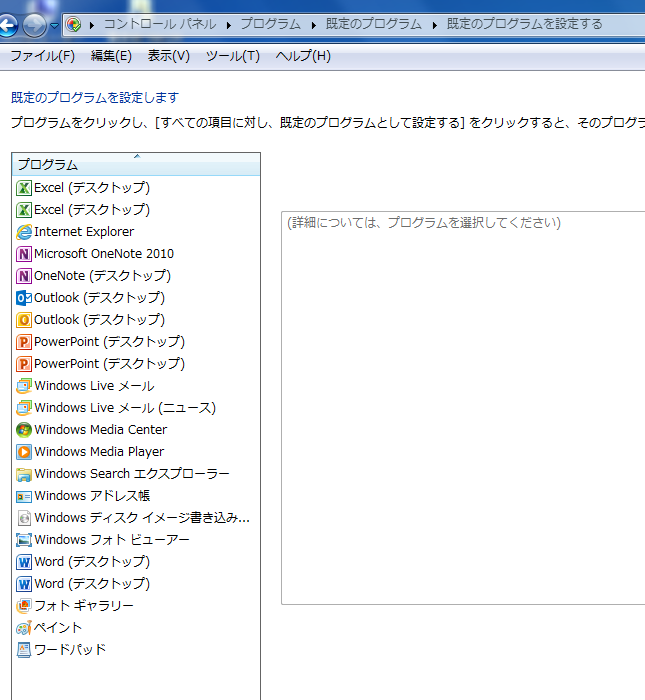
Task: Select the yellow Outlook (デスクトップ) icon
Action: pyautogui.click(x=24, y=320)
